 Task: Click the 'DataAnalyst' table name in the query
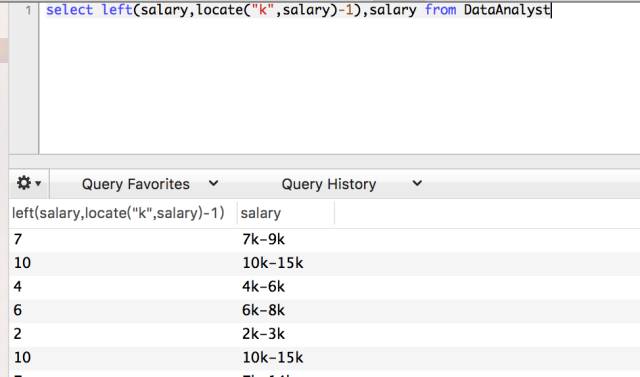tap(507, 10)
